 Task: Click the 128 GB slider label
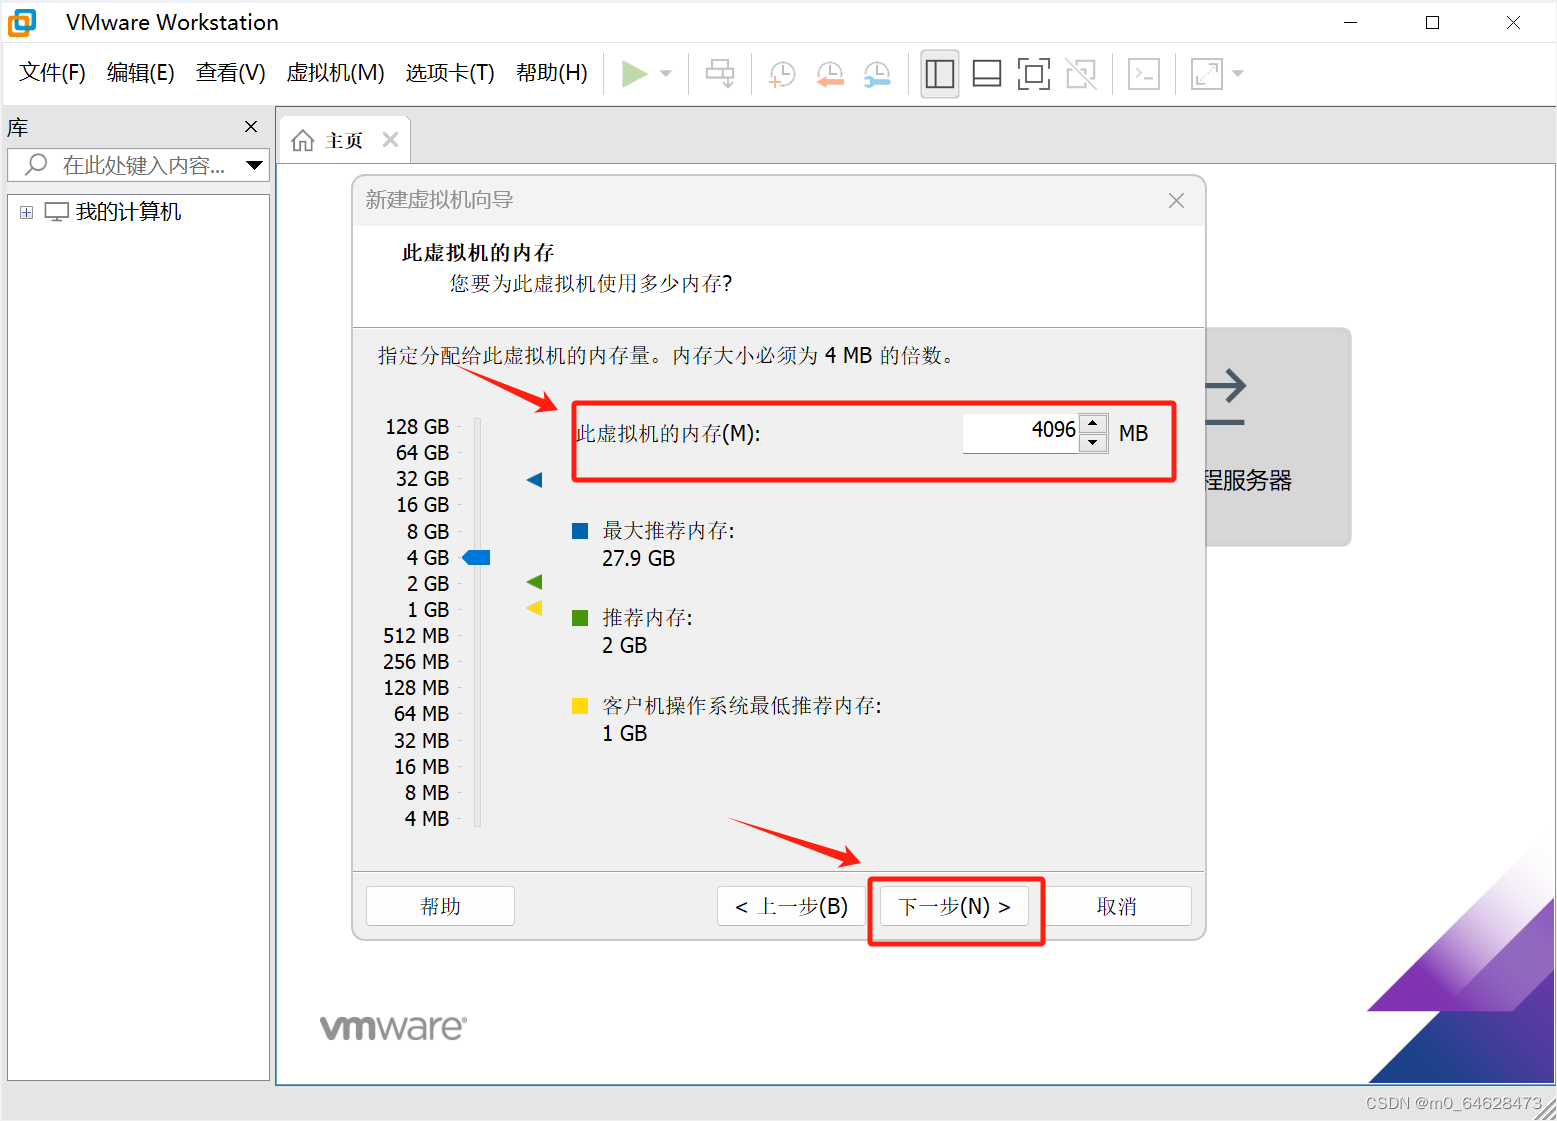417,427
